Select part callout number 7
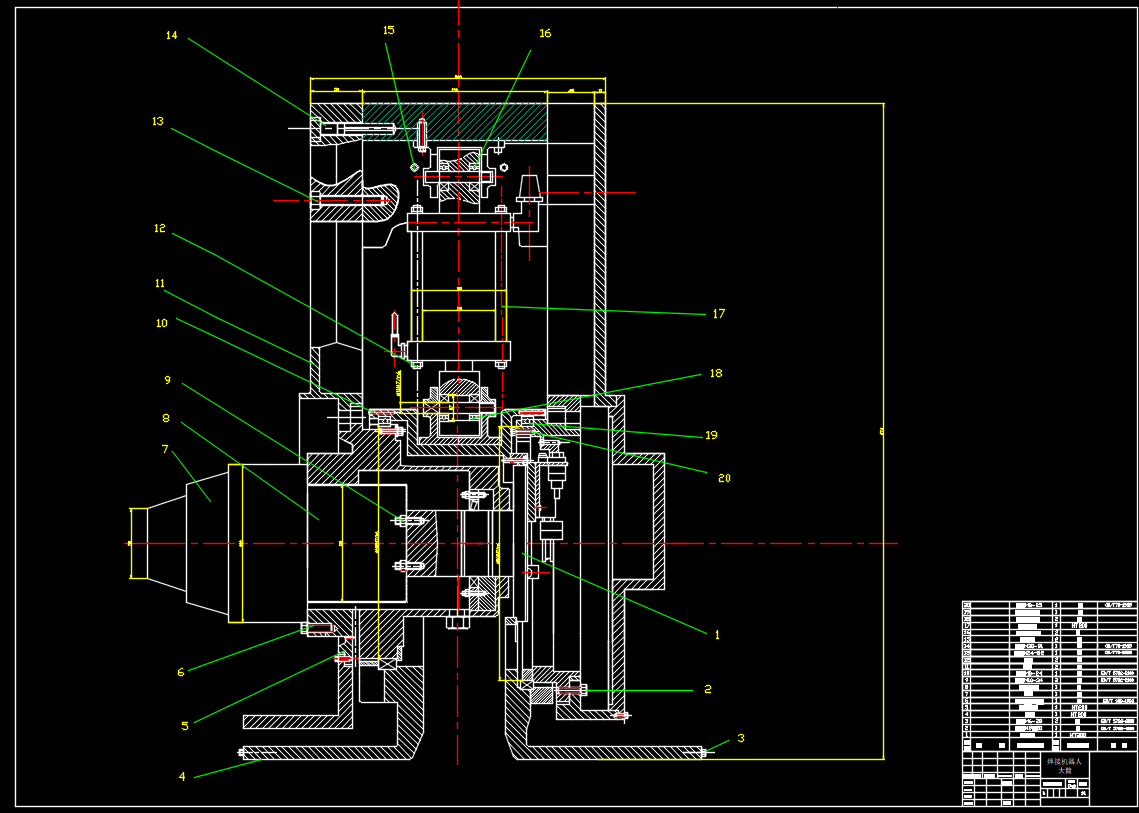Image resolution: width=1139 pixels, height=813 pixels. (x=165, y=450)
